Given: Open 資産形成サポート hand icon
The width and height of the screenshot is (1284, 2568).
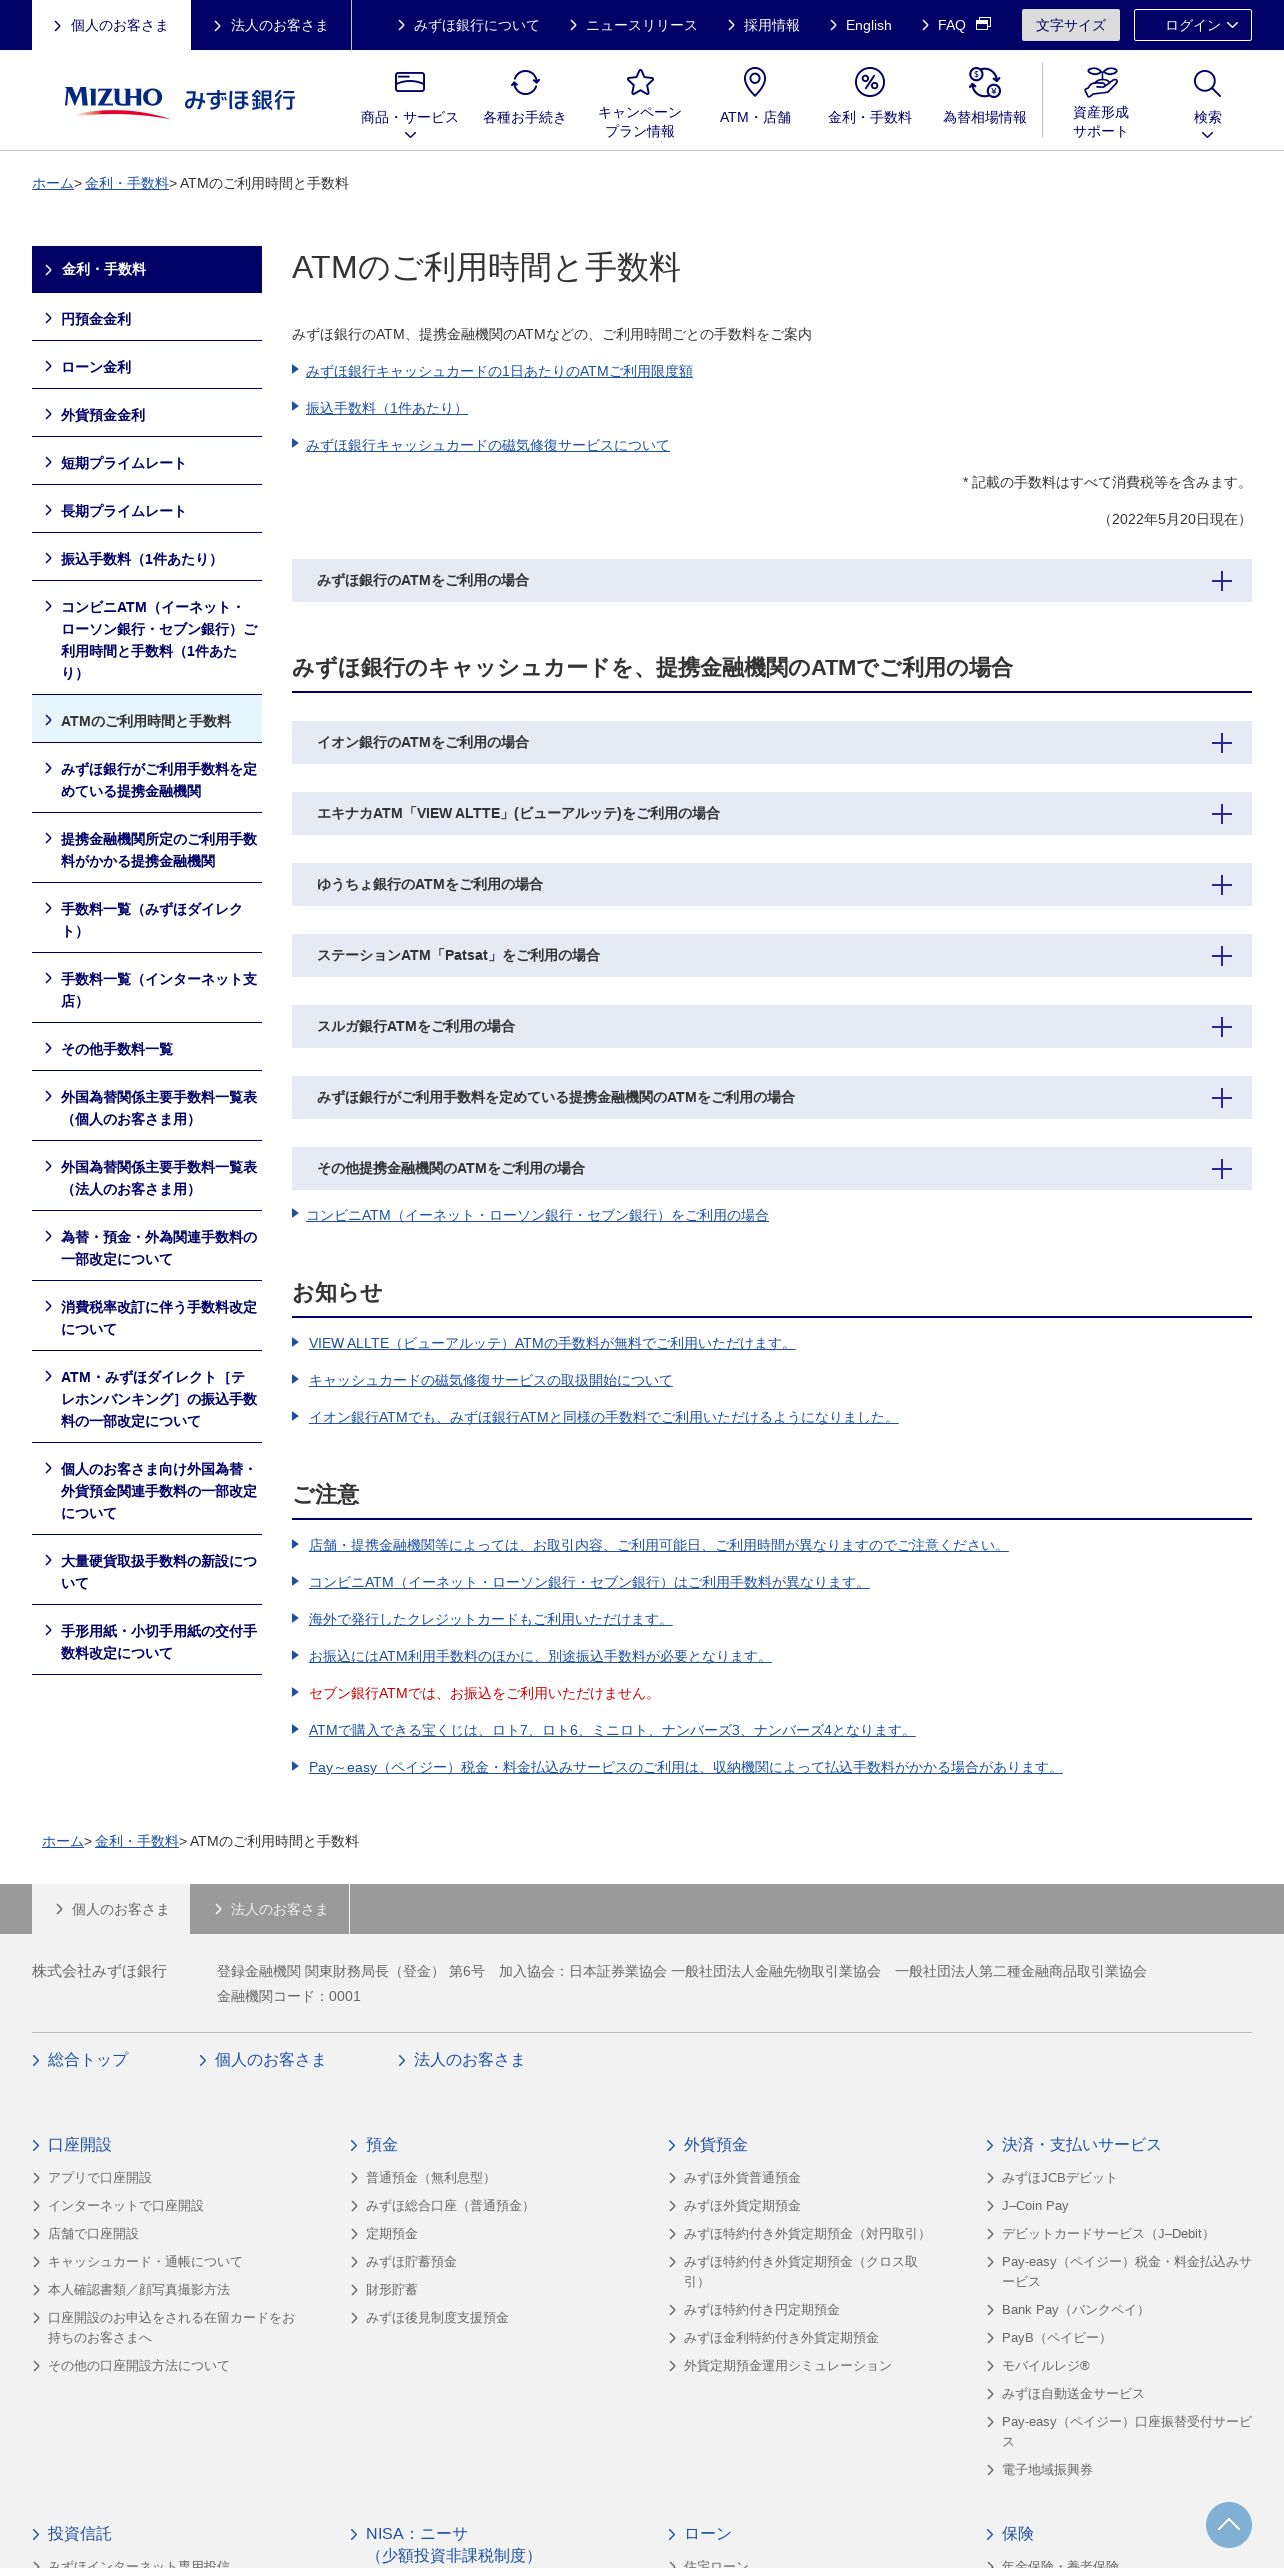Looking at the screenshot, I should 1101,81.
